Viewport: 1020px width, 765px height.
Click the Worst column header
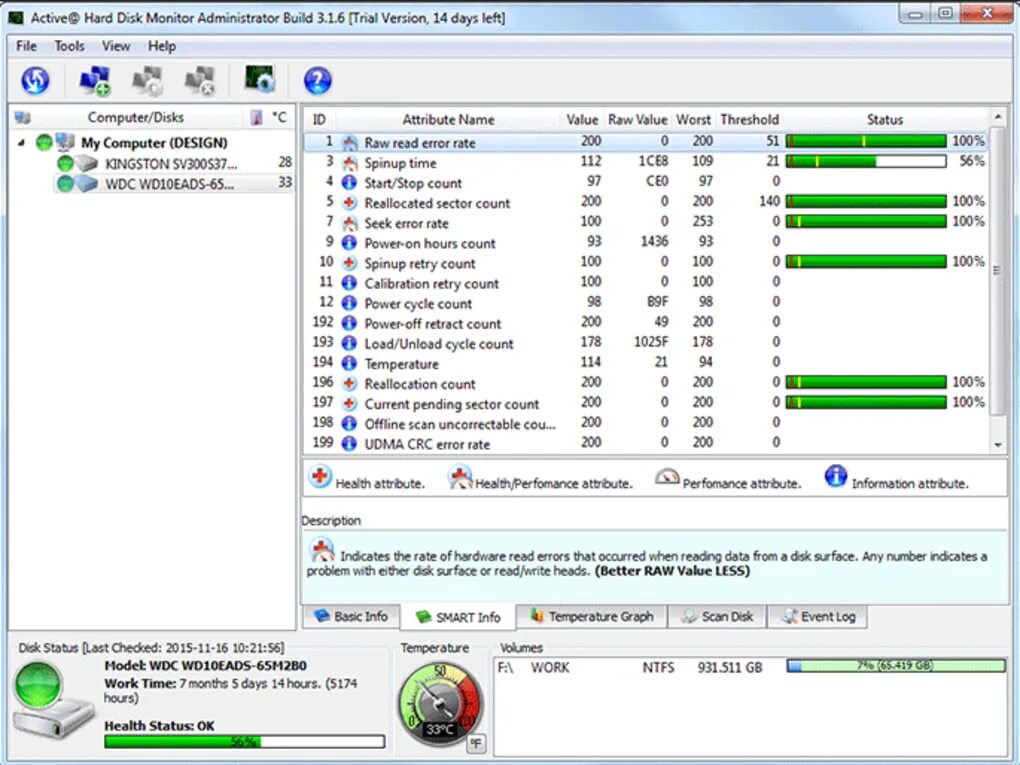pos(693,120)
